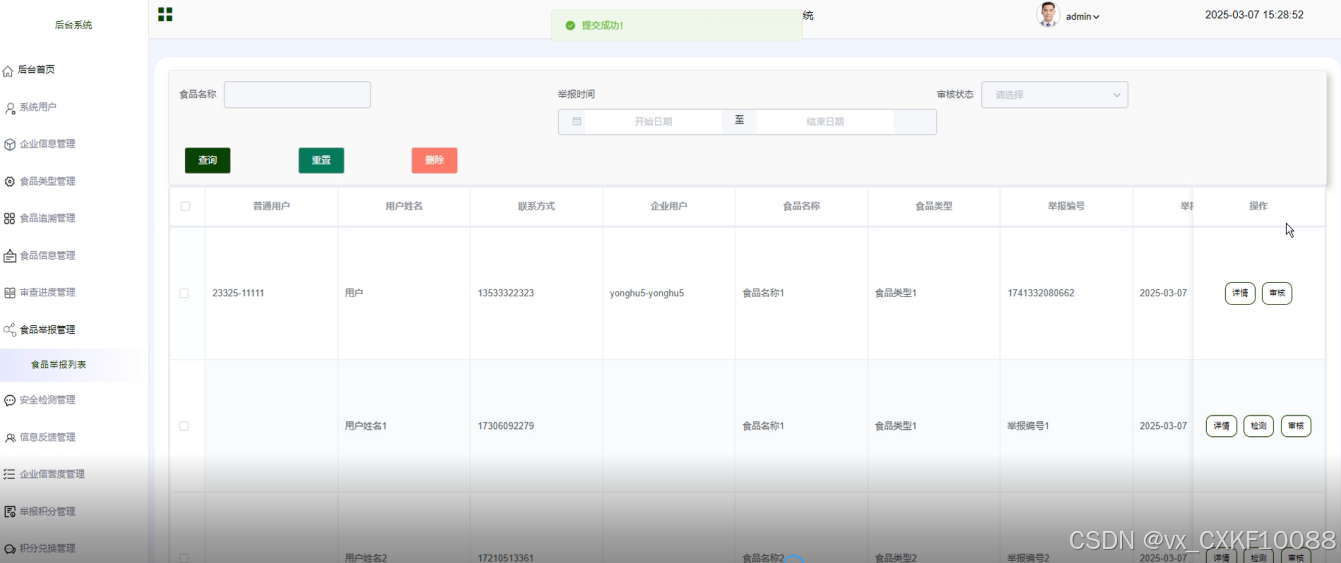This screenshot has width=1341, height=563.
Task: Click the phone number 17306092279
Action: [506, 426]
